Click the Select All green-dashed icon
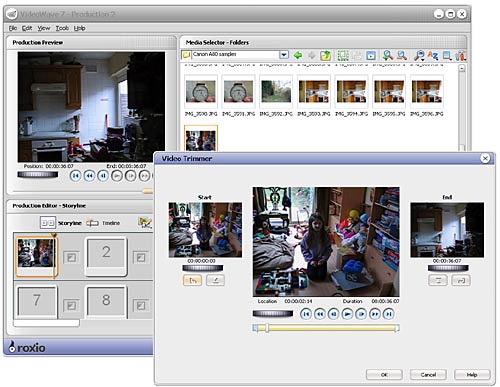This screenshot has width=500, height=387. [x=343, y=55]
